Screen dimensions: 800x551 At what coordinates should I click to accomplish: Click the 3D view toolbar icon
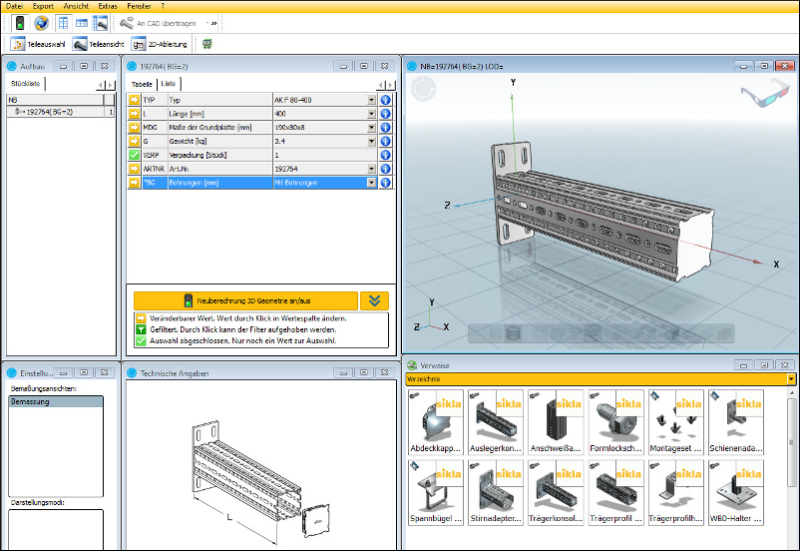100,23
